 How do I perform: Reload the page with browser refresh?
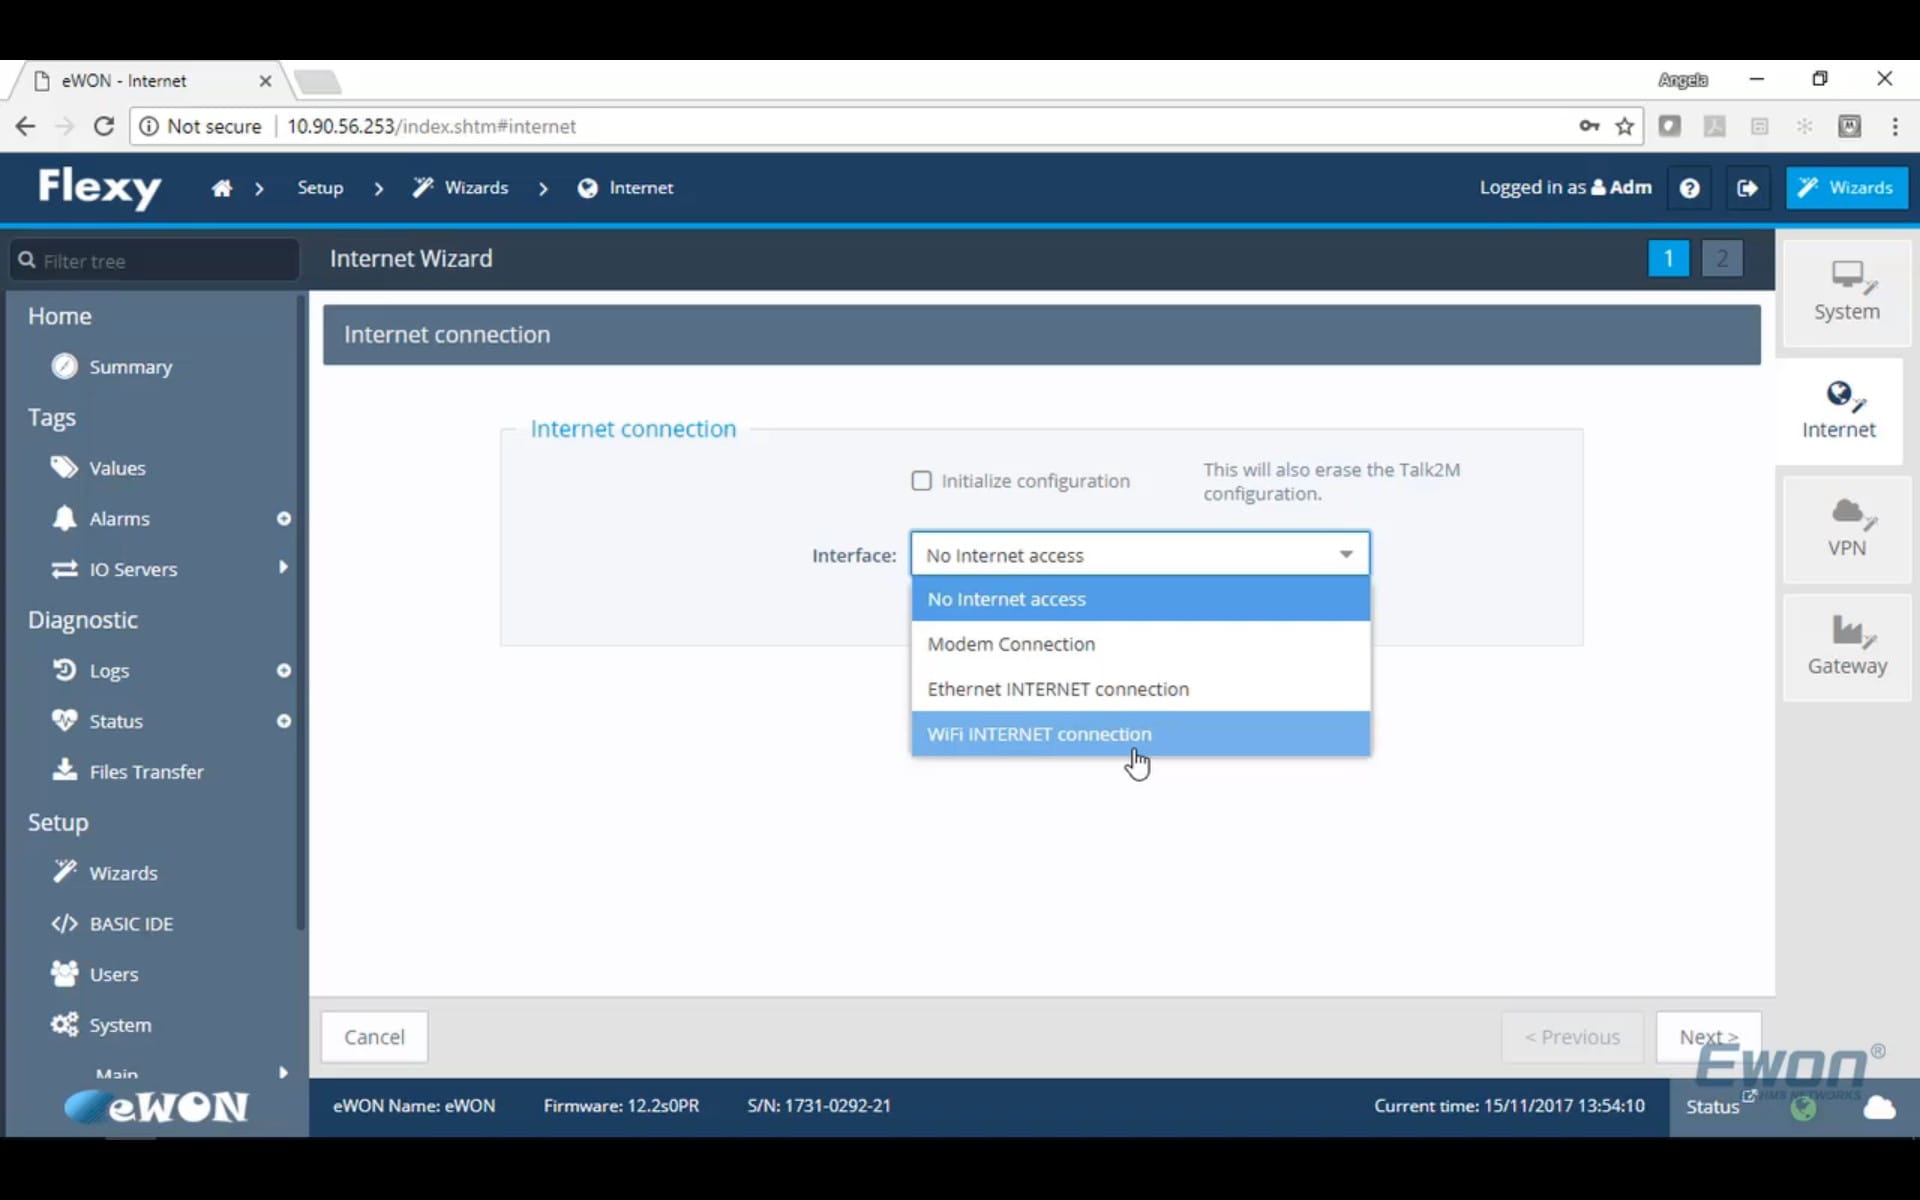coord(103,126)
